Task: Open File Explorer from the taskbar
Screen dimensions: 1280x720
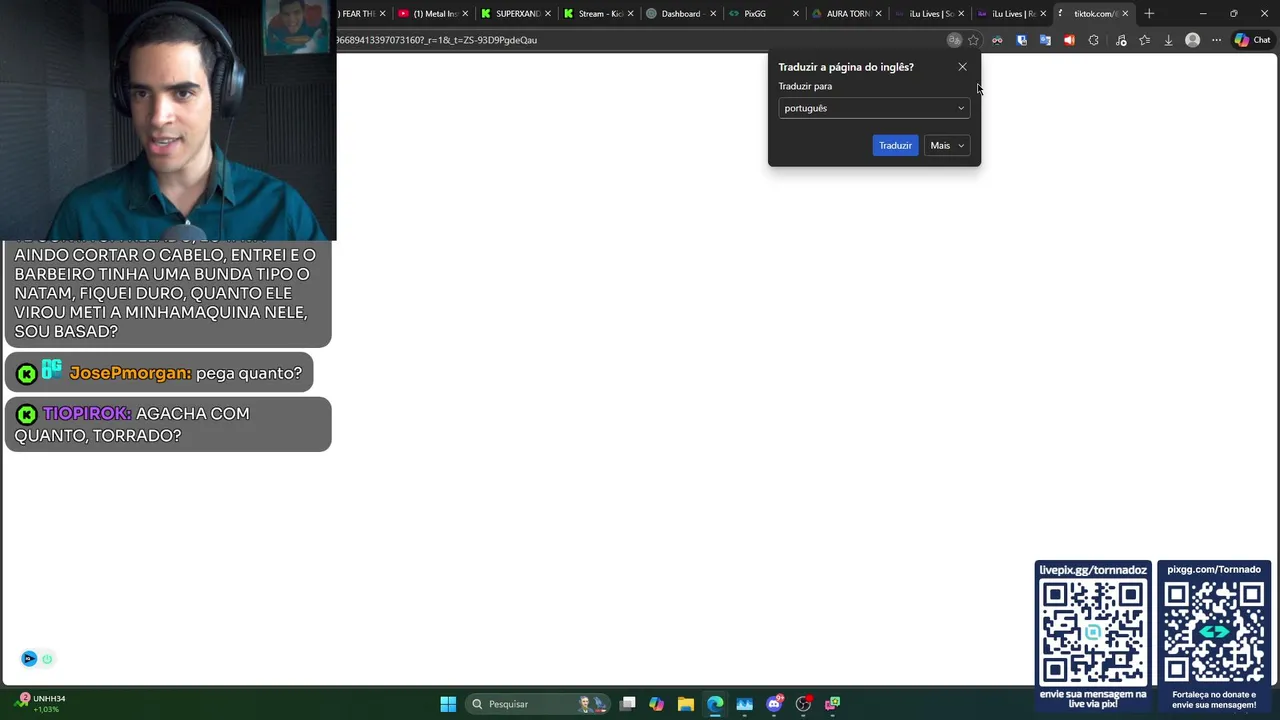Action: [x=685, y=704]
